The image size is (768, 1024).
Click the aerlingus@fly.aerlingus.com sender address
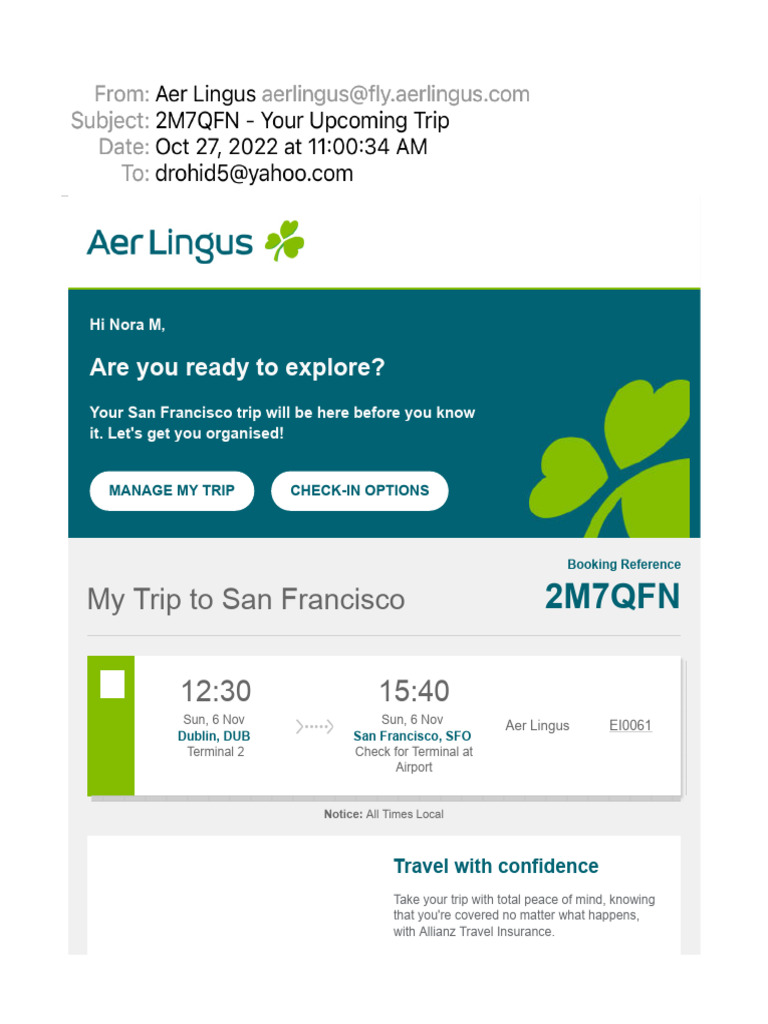tap(395, 95)
